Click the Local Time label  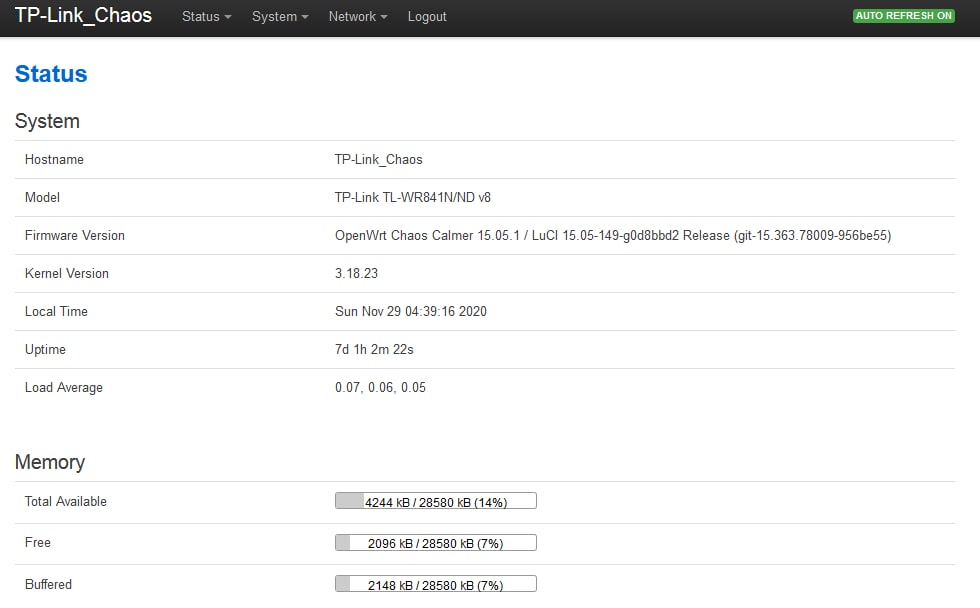tap(56, 311)
